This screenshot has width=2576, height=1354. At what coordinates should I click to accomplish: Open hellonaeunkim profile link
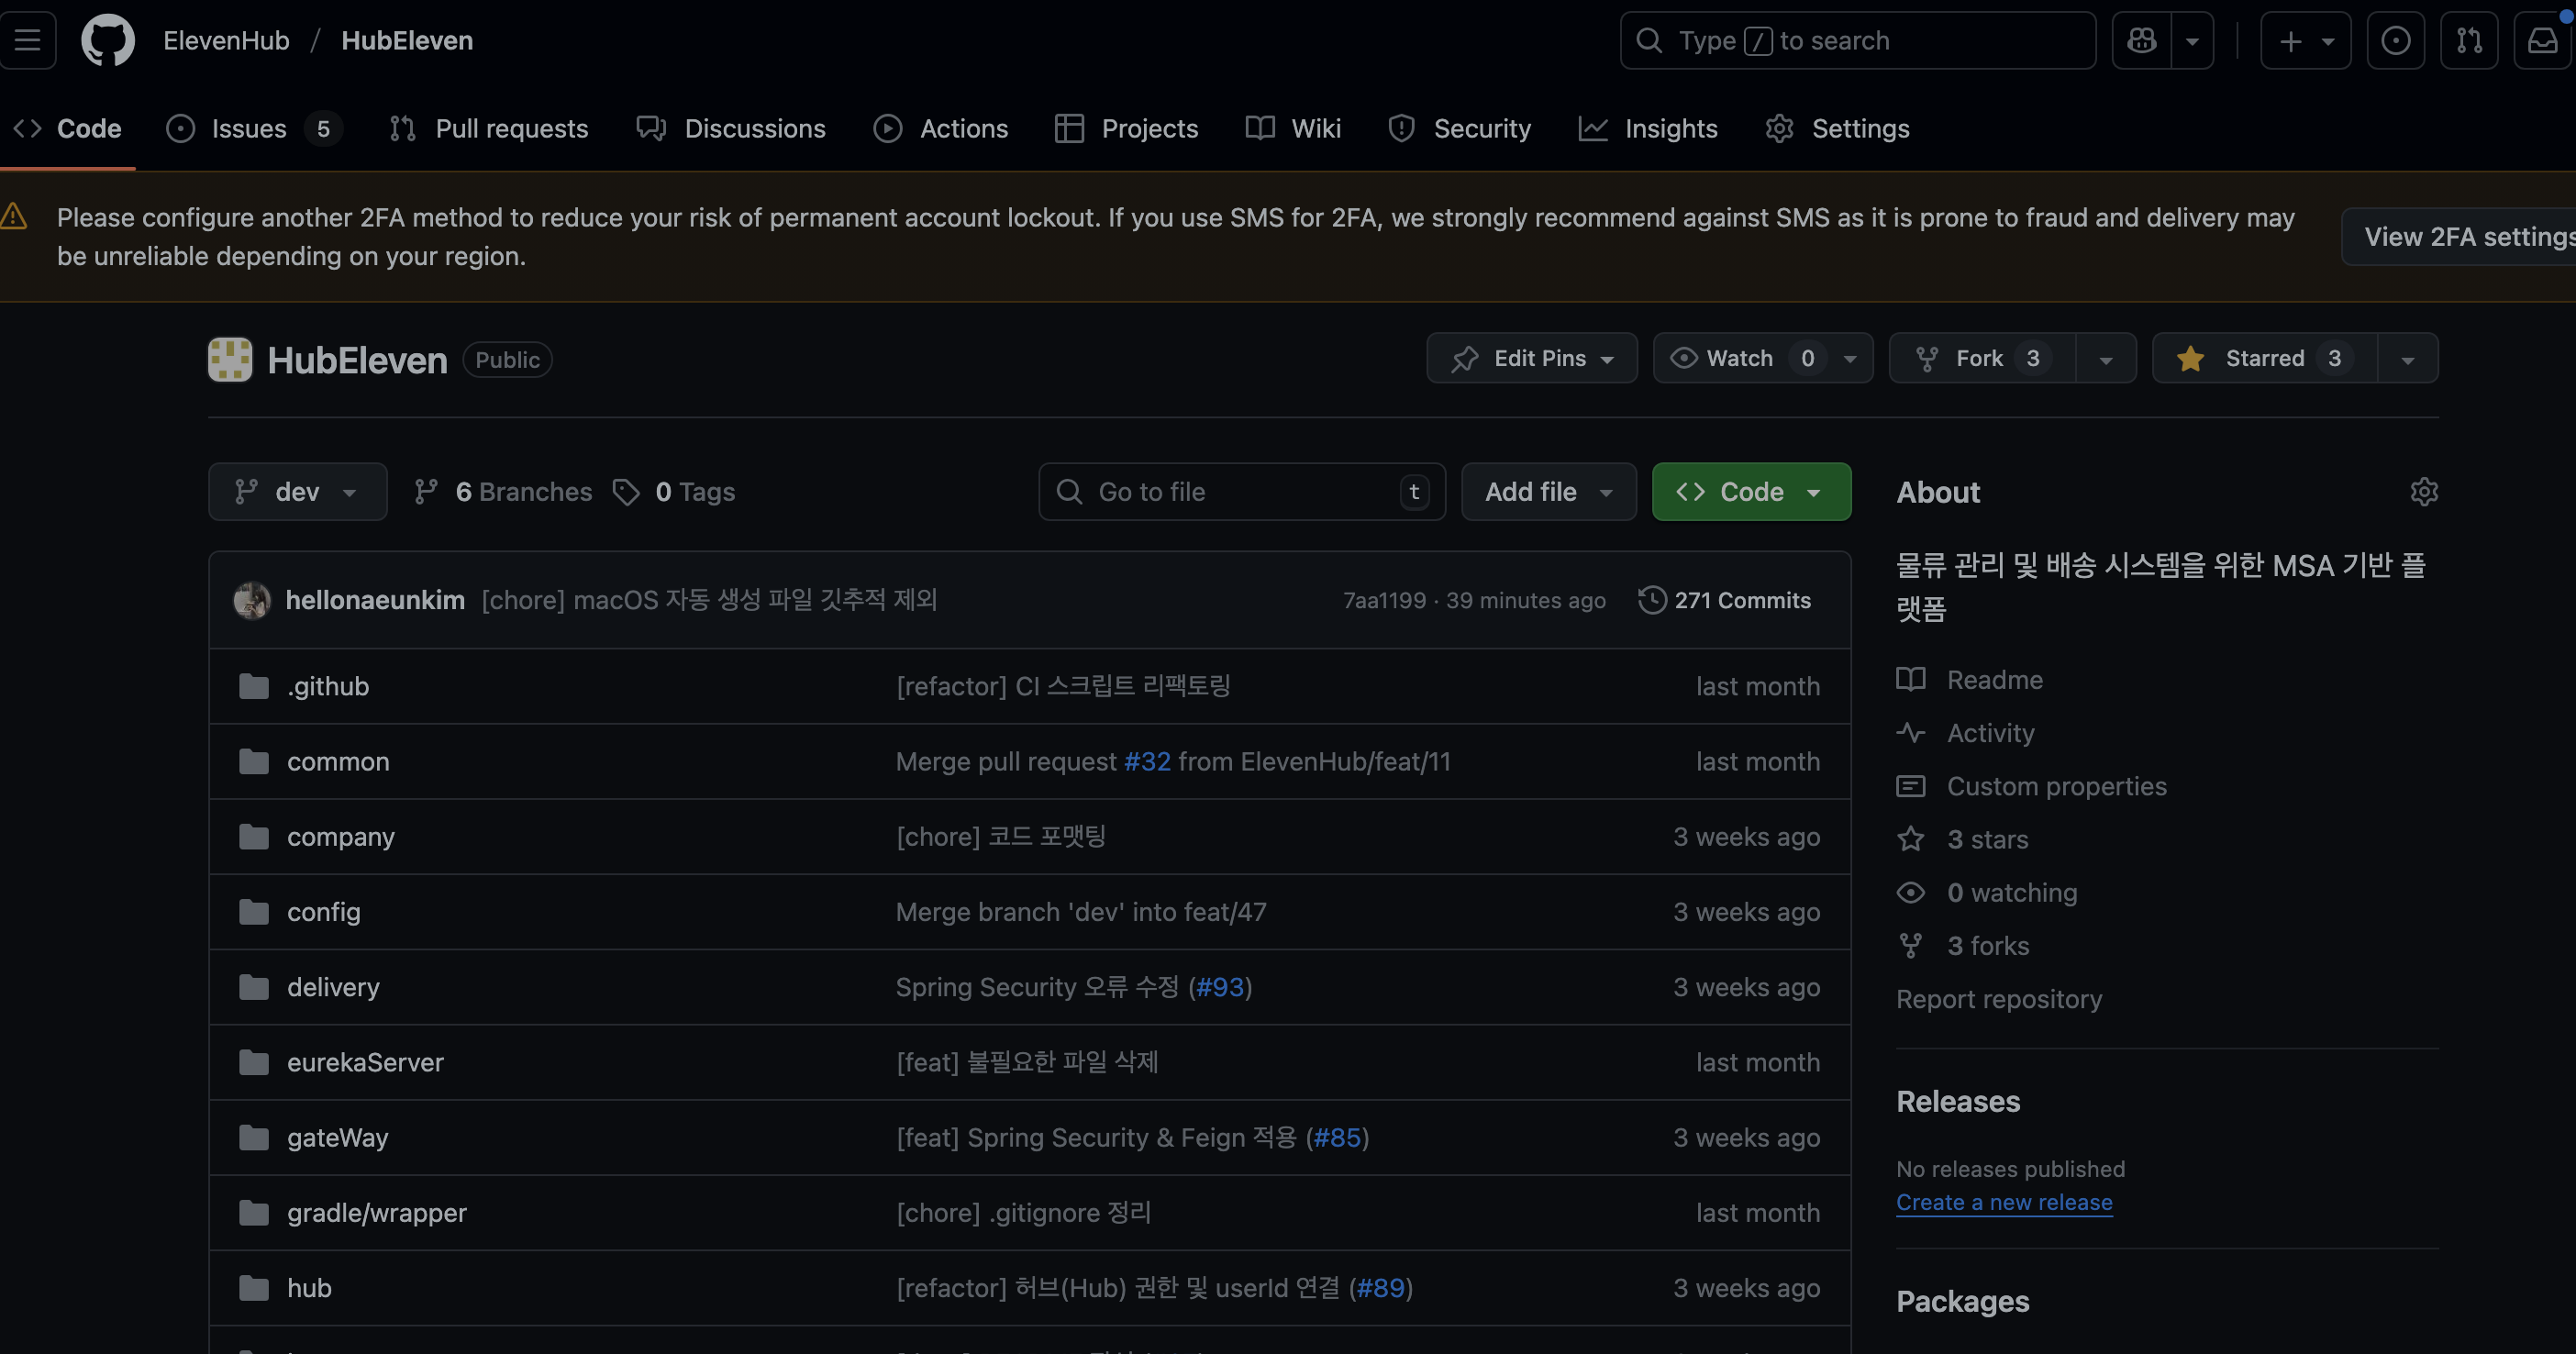[375, 600]
